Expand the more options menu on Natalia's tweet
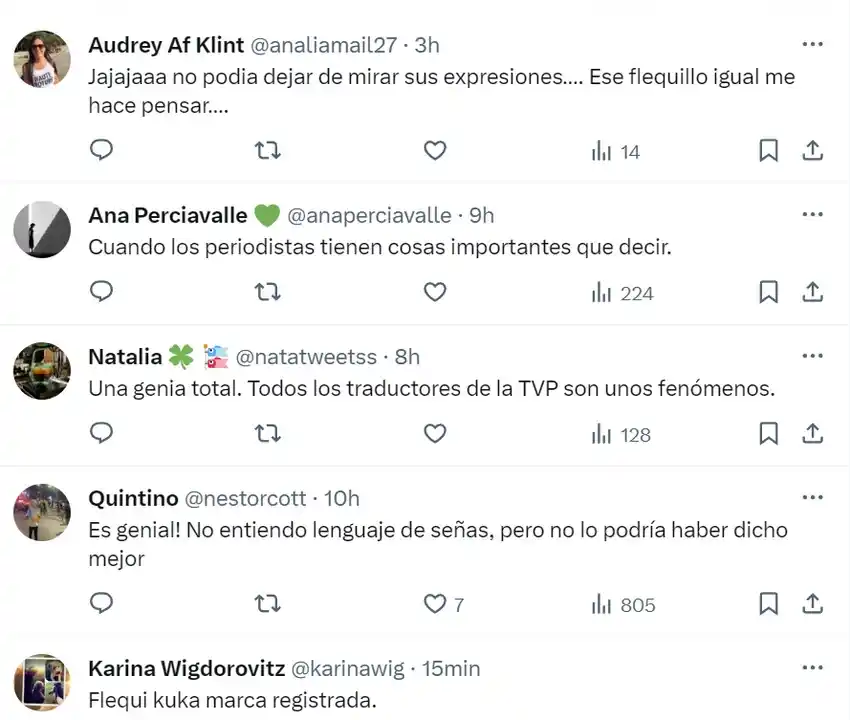The height and width of the screenshot is (720, 850). pyautogui.click(x=812, y=355)
